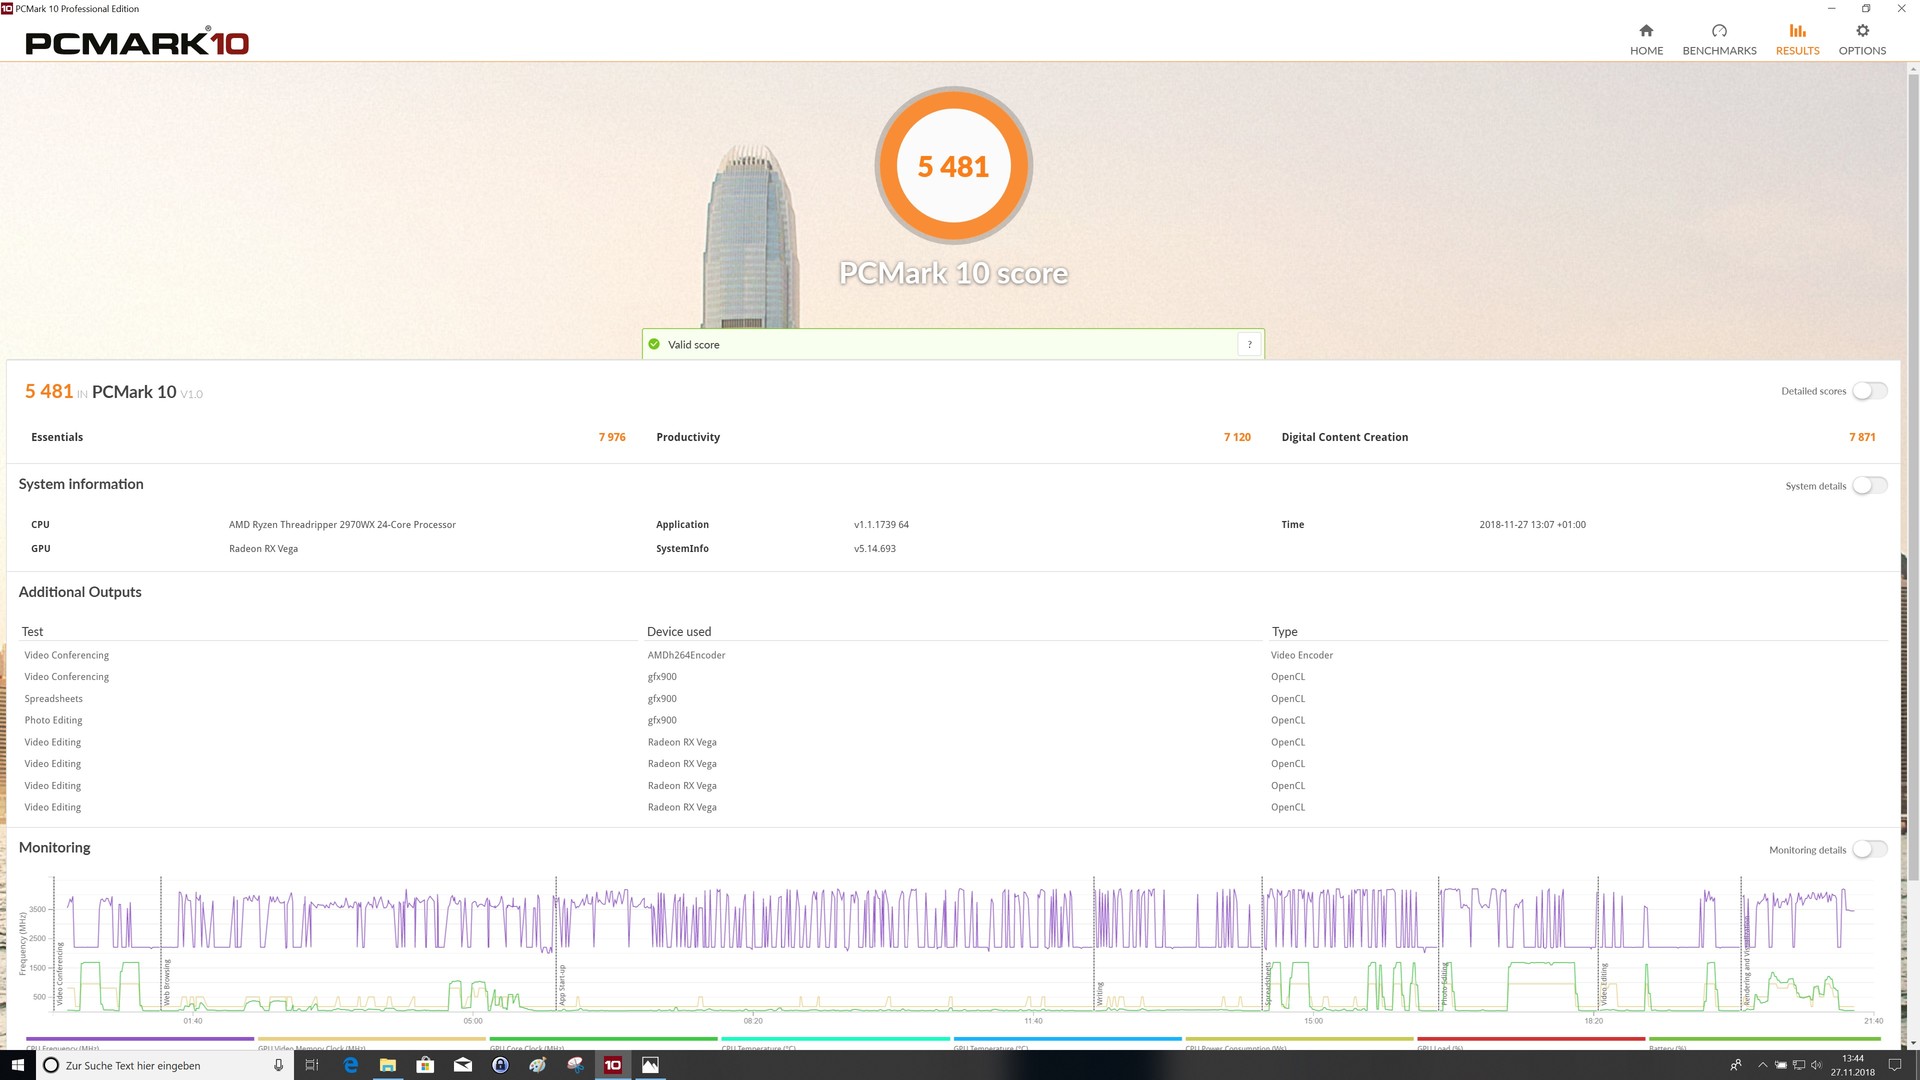Click the network icon in the system tray
The height and width of the screenshot is (1080, 1920).
tap(1799, 1065)
